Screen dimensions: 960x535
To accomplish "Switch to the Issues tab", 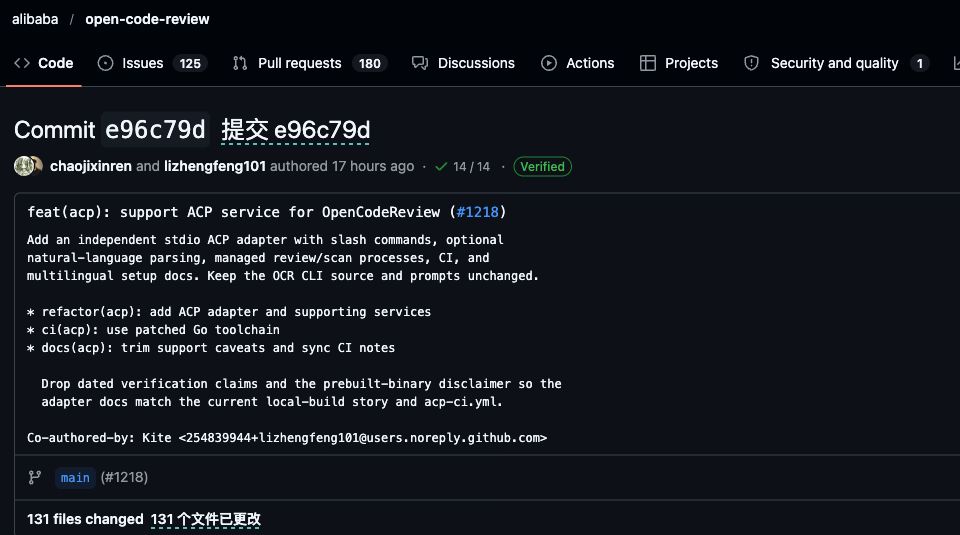I will click(x=152, y=63).
